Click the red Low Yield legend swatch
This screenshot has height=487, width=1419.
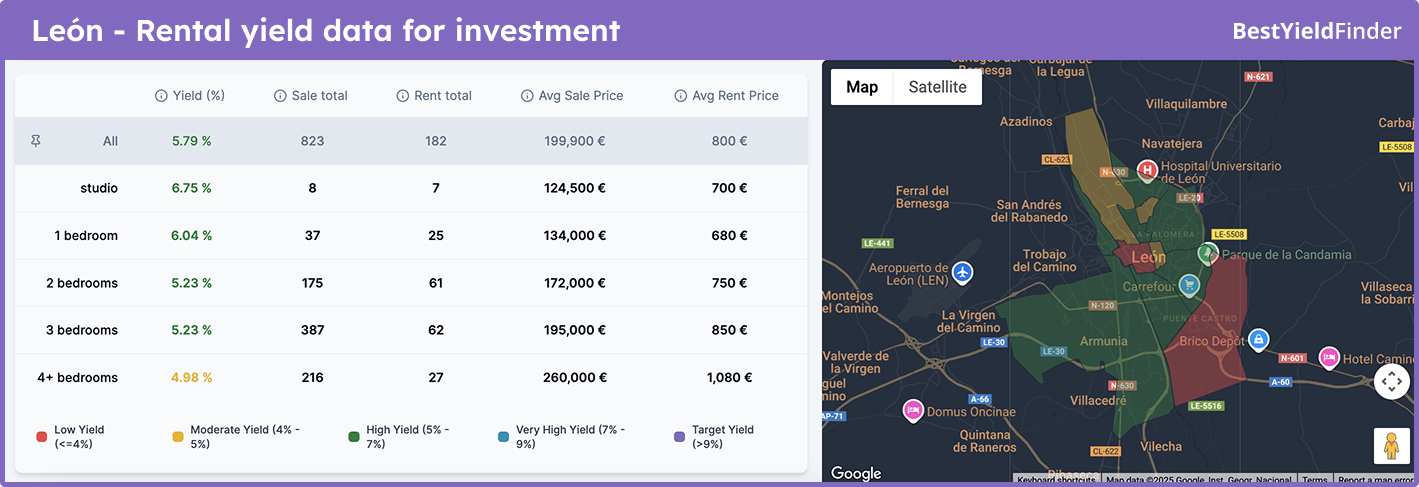[x=41, y=437]
